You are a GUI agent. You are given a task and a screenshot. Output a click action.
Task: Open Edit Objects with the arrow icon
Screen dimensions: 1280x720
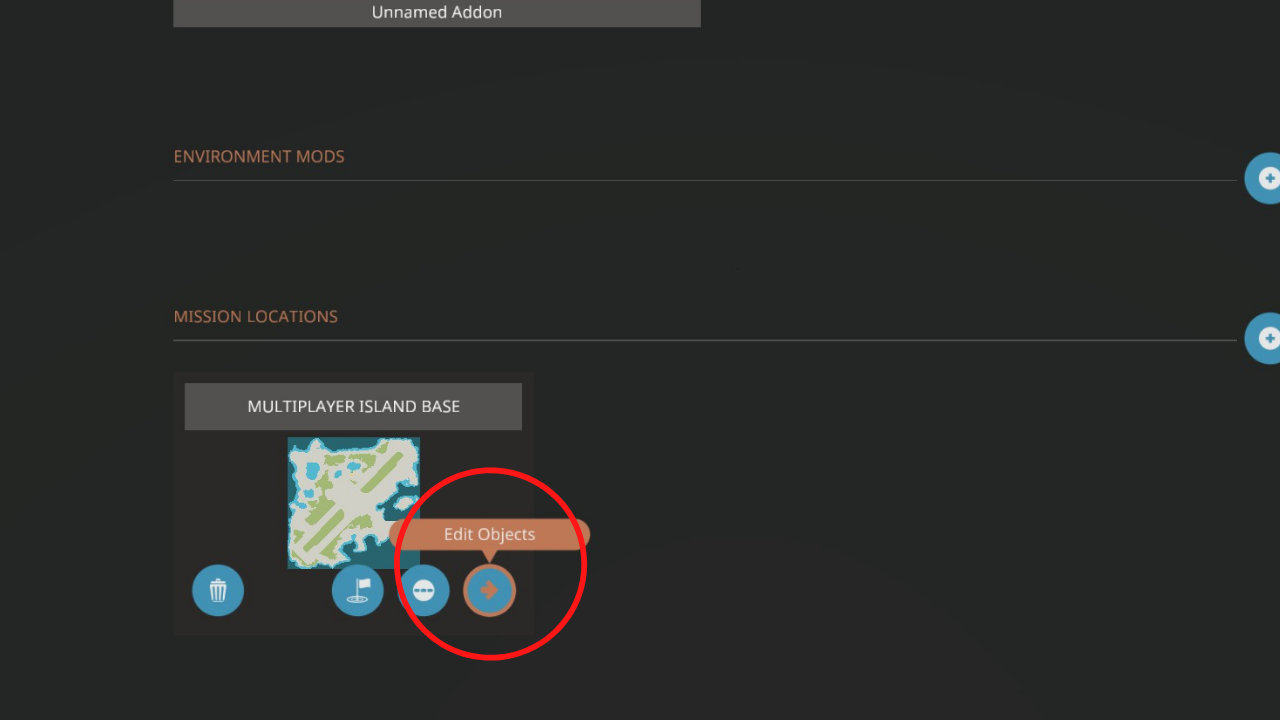[489, 590]
